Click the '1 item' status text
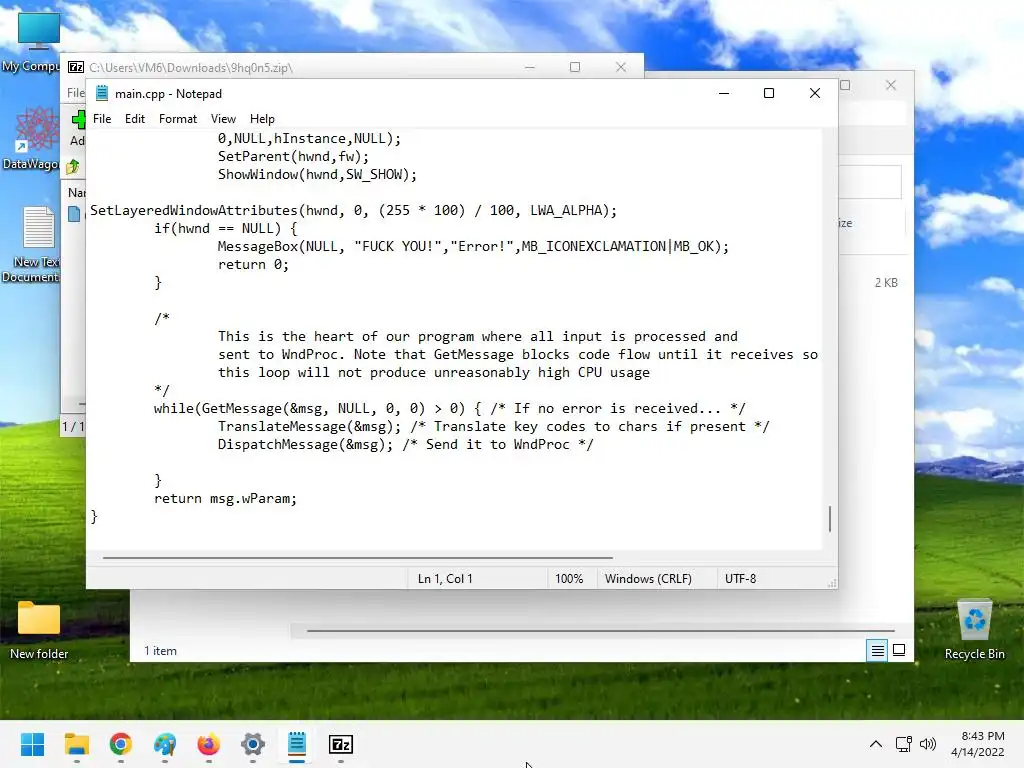Screen dimensions: 1024x768 tap(160, 650)
